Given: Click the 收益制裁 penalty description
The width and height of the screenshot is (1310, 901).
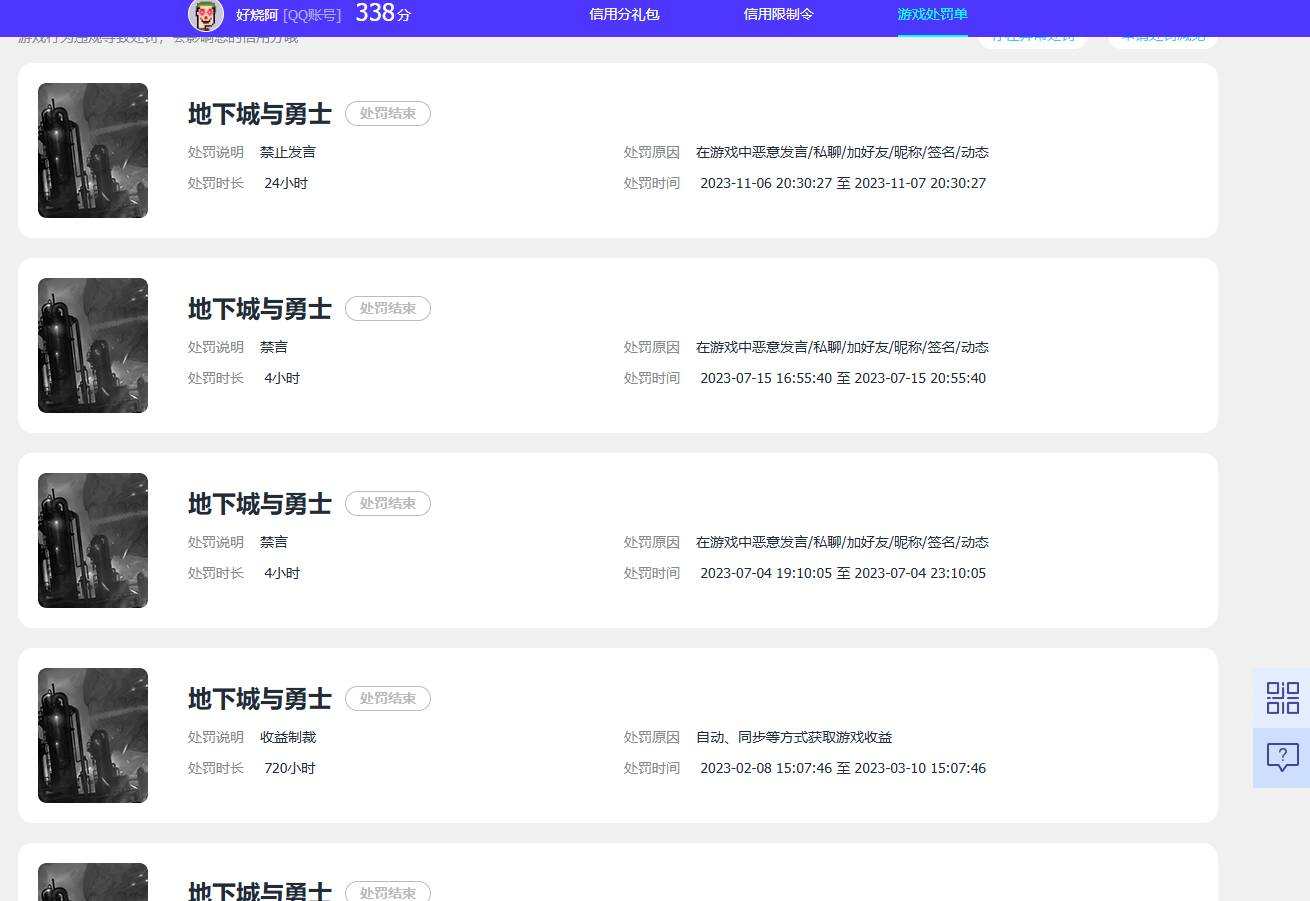Looking at the screenshot, I should (x=288, y=737).
